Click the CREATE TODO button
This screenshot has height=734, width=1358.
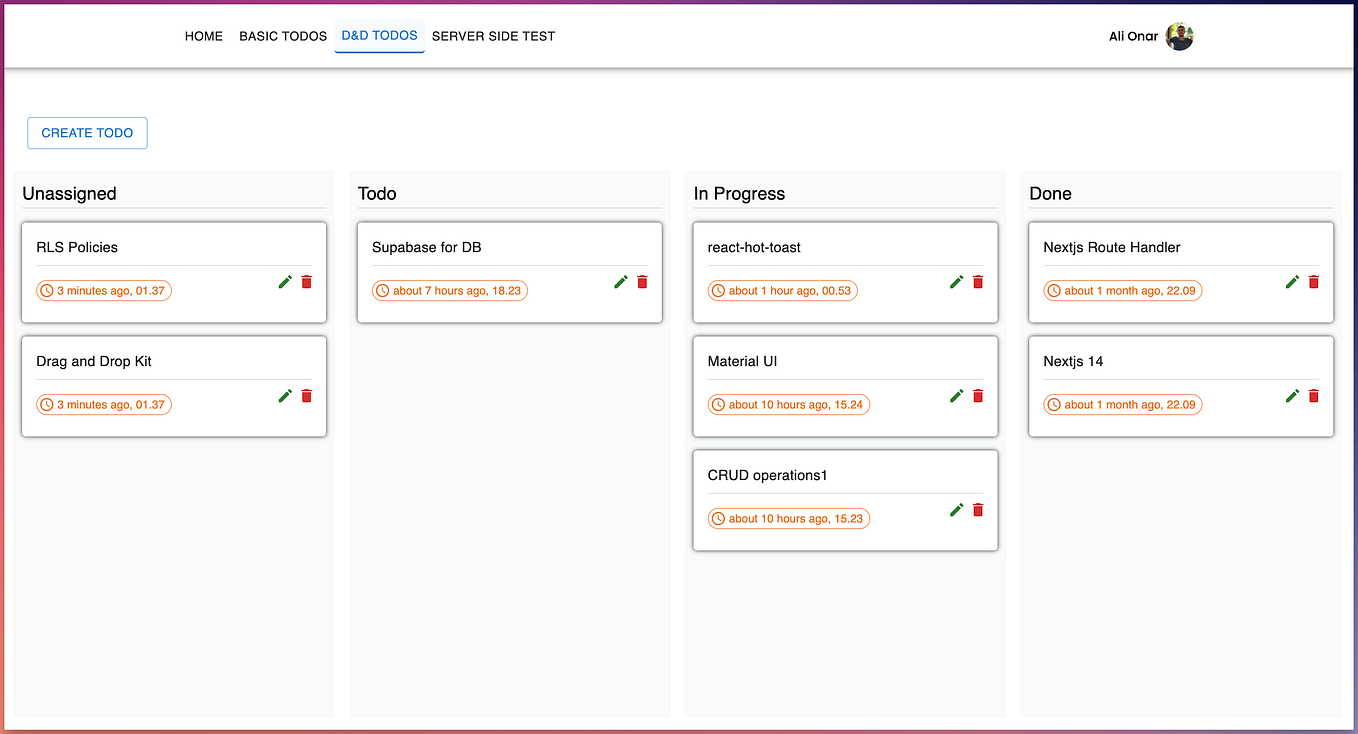[87, 132]
